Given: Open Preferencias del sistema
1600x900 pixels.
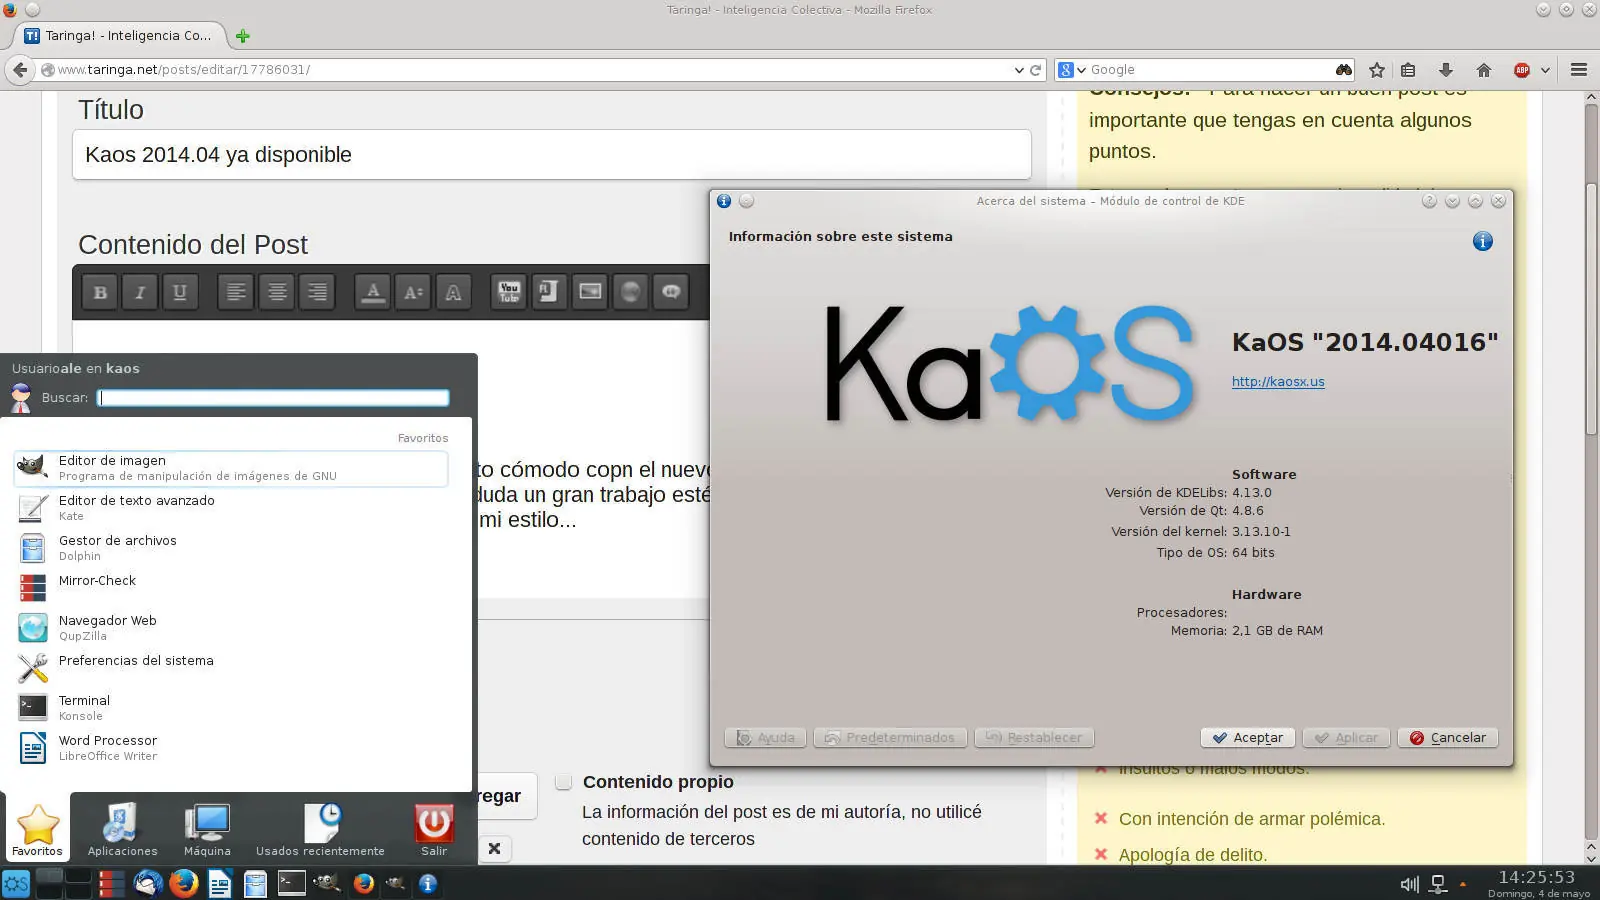Looking at the screenshot, I should click(x=230, y=667).
